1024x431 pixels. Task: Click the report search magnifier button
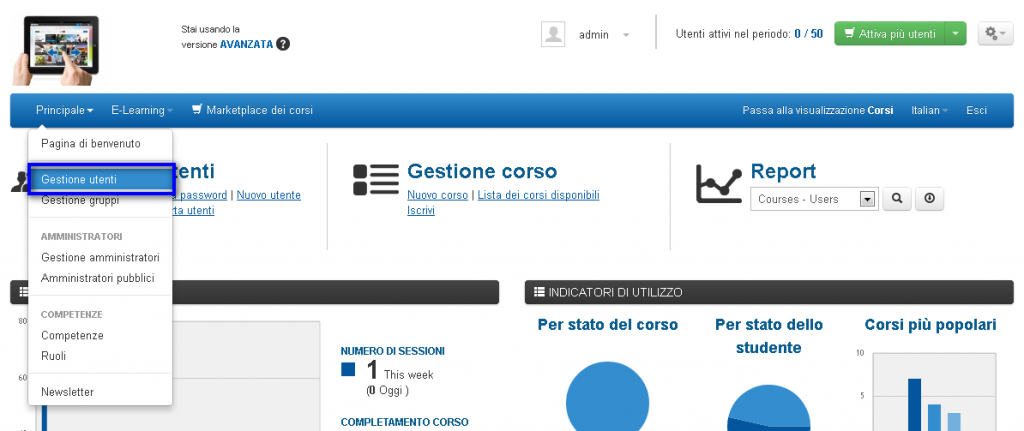coord(897,199)
